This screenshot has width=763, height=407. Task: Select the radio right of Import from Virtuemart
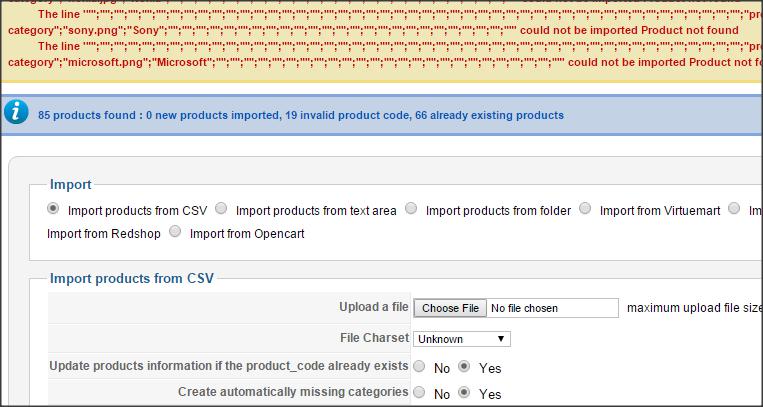coord(734,209)
